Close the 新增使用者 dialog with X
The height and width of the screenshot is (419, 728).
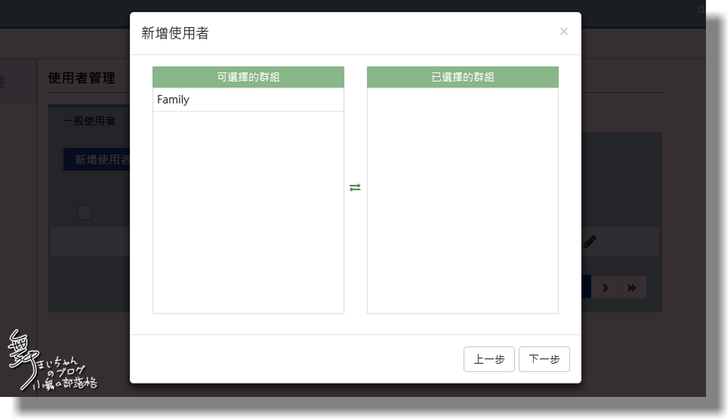click(564, 32)
